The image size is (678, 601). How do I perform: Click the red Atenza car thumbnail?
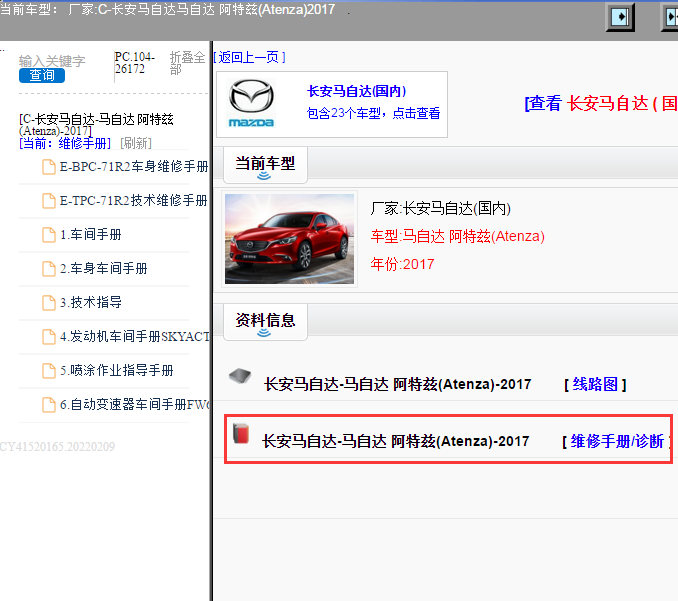(x=289, y=239)
